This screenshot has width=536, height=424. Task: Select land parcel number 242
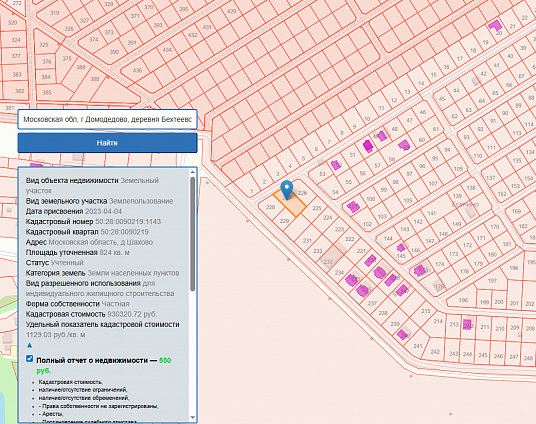point(435,351)
